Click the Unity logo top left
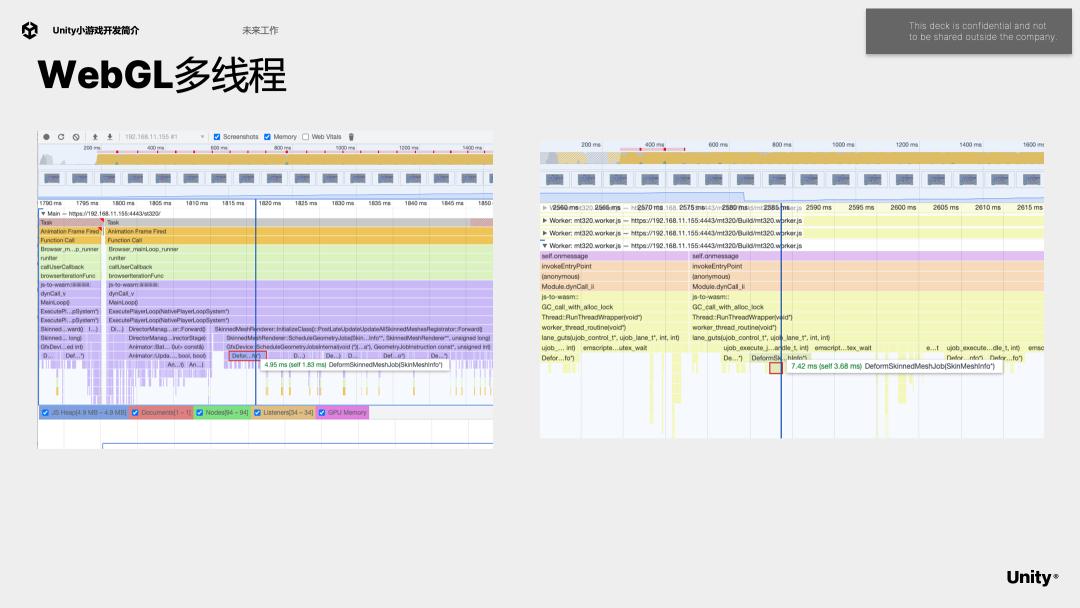This screenshot has width=1080, height=608. (x=30, y=31)
